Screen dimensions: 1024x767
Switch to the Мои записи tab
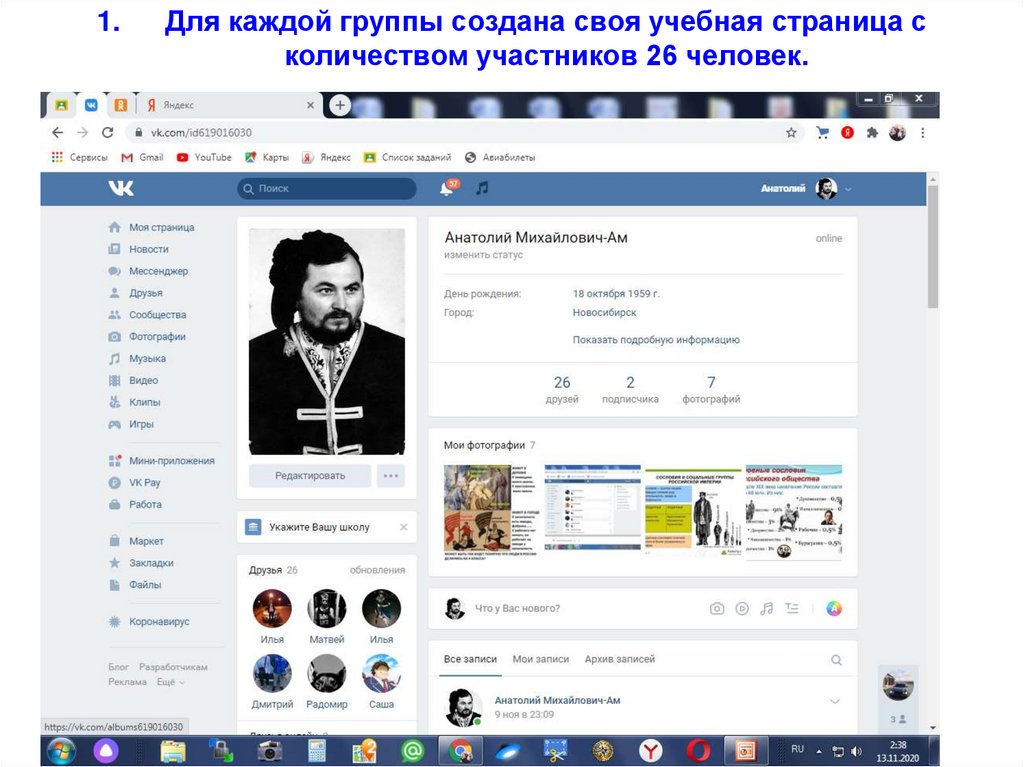click(x=540, y=659)
